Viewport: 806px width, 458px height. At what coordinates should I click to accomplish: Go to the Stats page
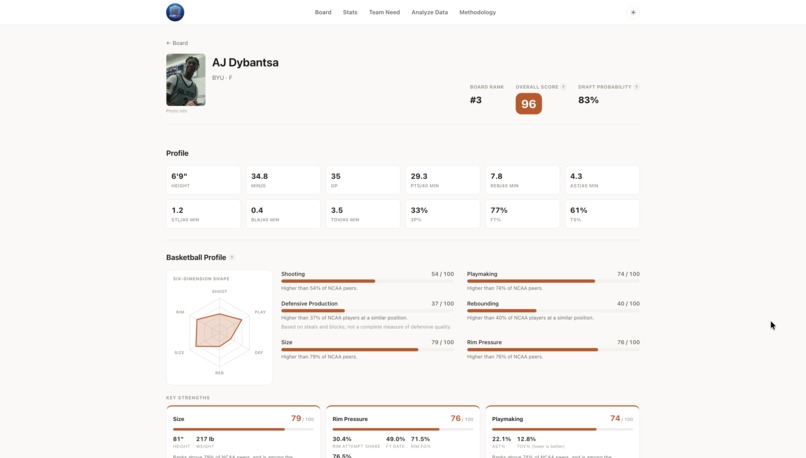[350, 12]
